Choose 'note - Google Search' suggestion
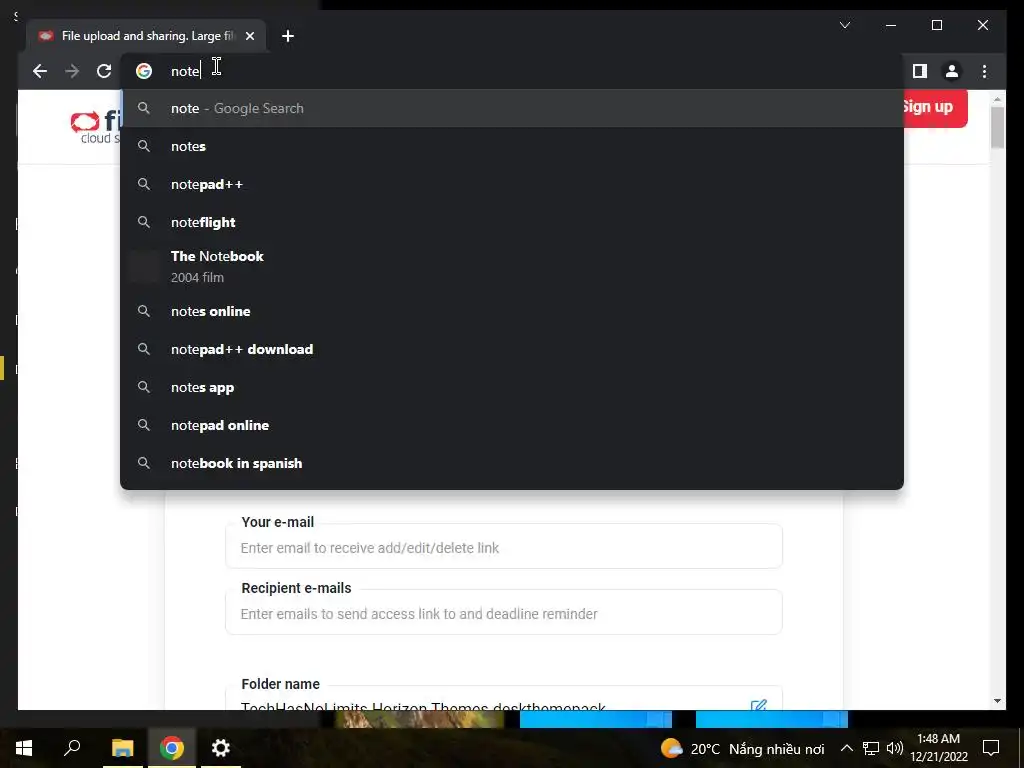Screen dimensions: 1024x768 (x=512, y=108)
